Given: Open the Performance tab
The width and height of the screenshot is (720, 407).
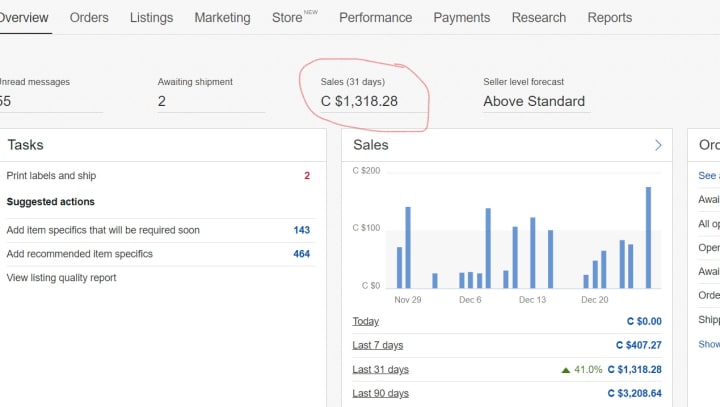Looking at the screenshot, I should (376, 17).
